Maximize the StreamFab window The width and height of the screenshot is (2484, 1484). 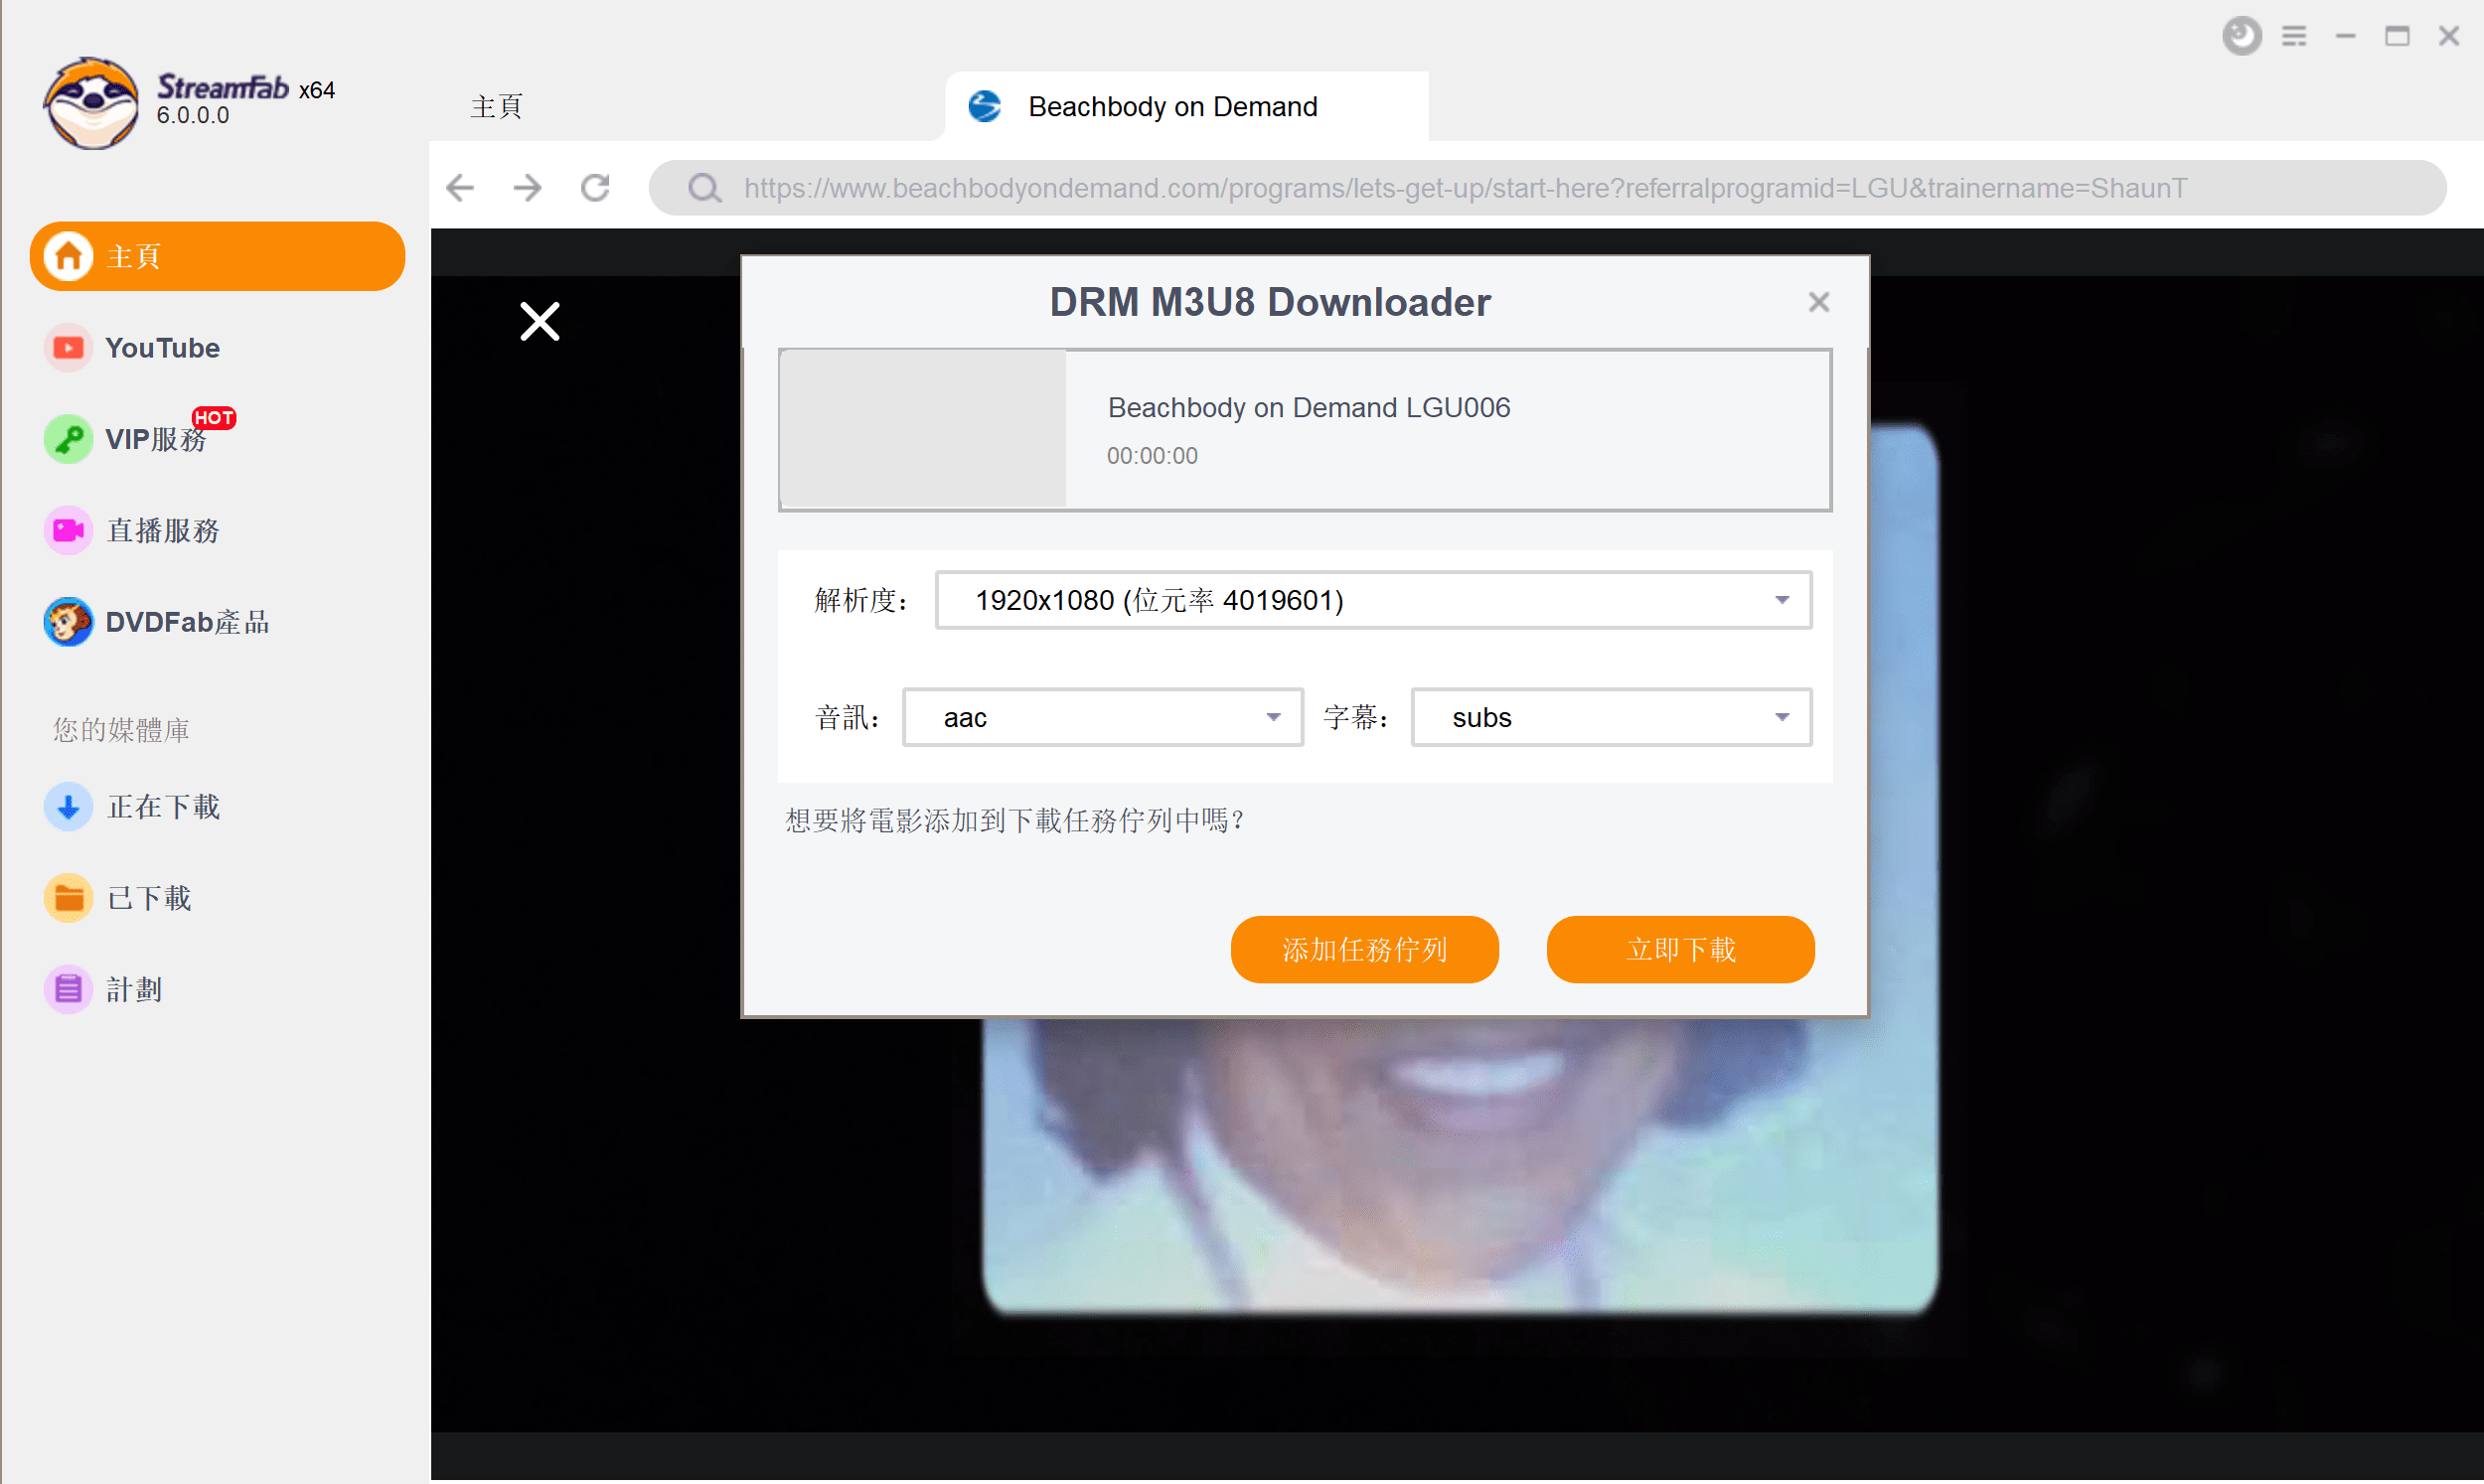[2396, 36]
